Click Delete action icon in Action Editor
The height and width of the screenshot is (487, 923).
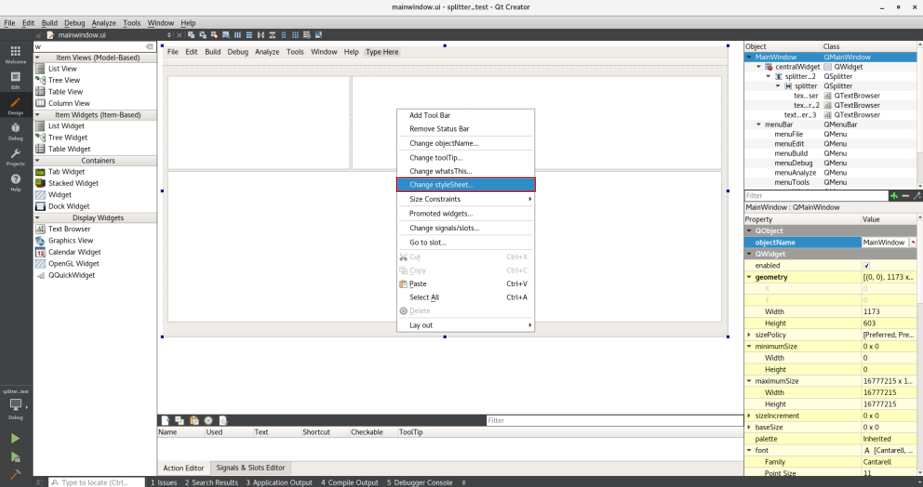[208, 420]
